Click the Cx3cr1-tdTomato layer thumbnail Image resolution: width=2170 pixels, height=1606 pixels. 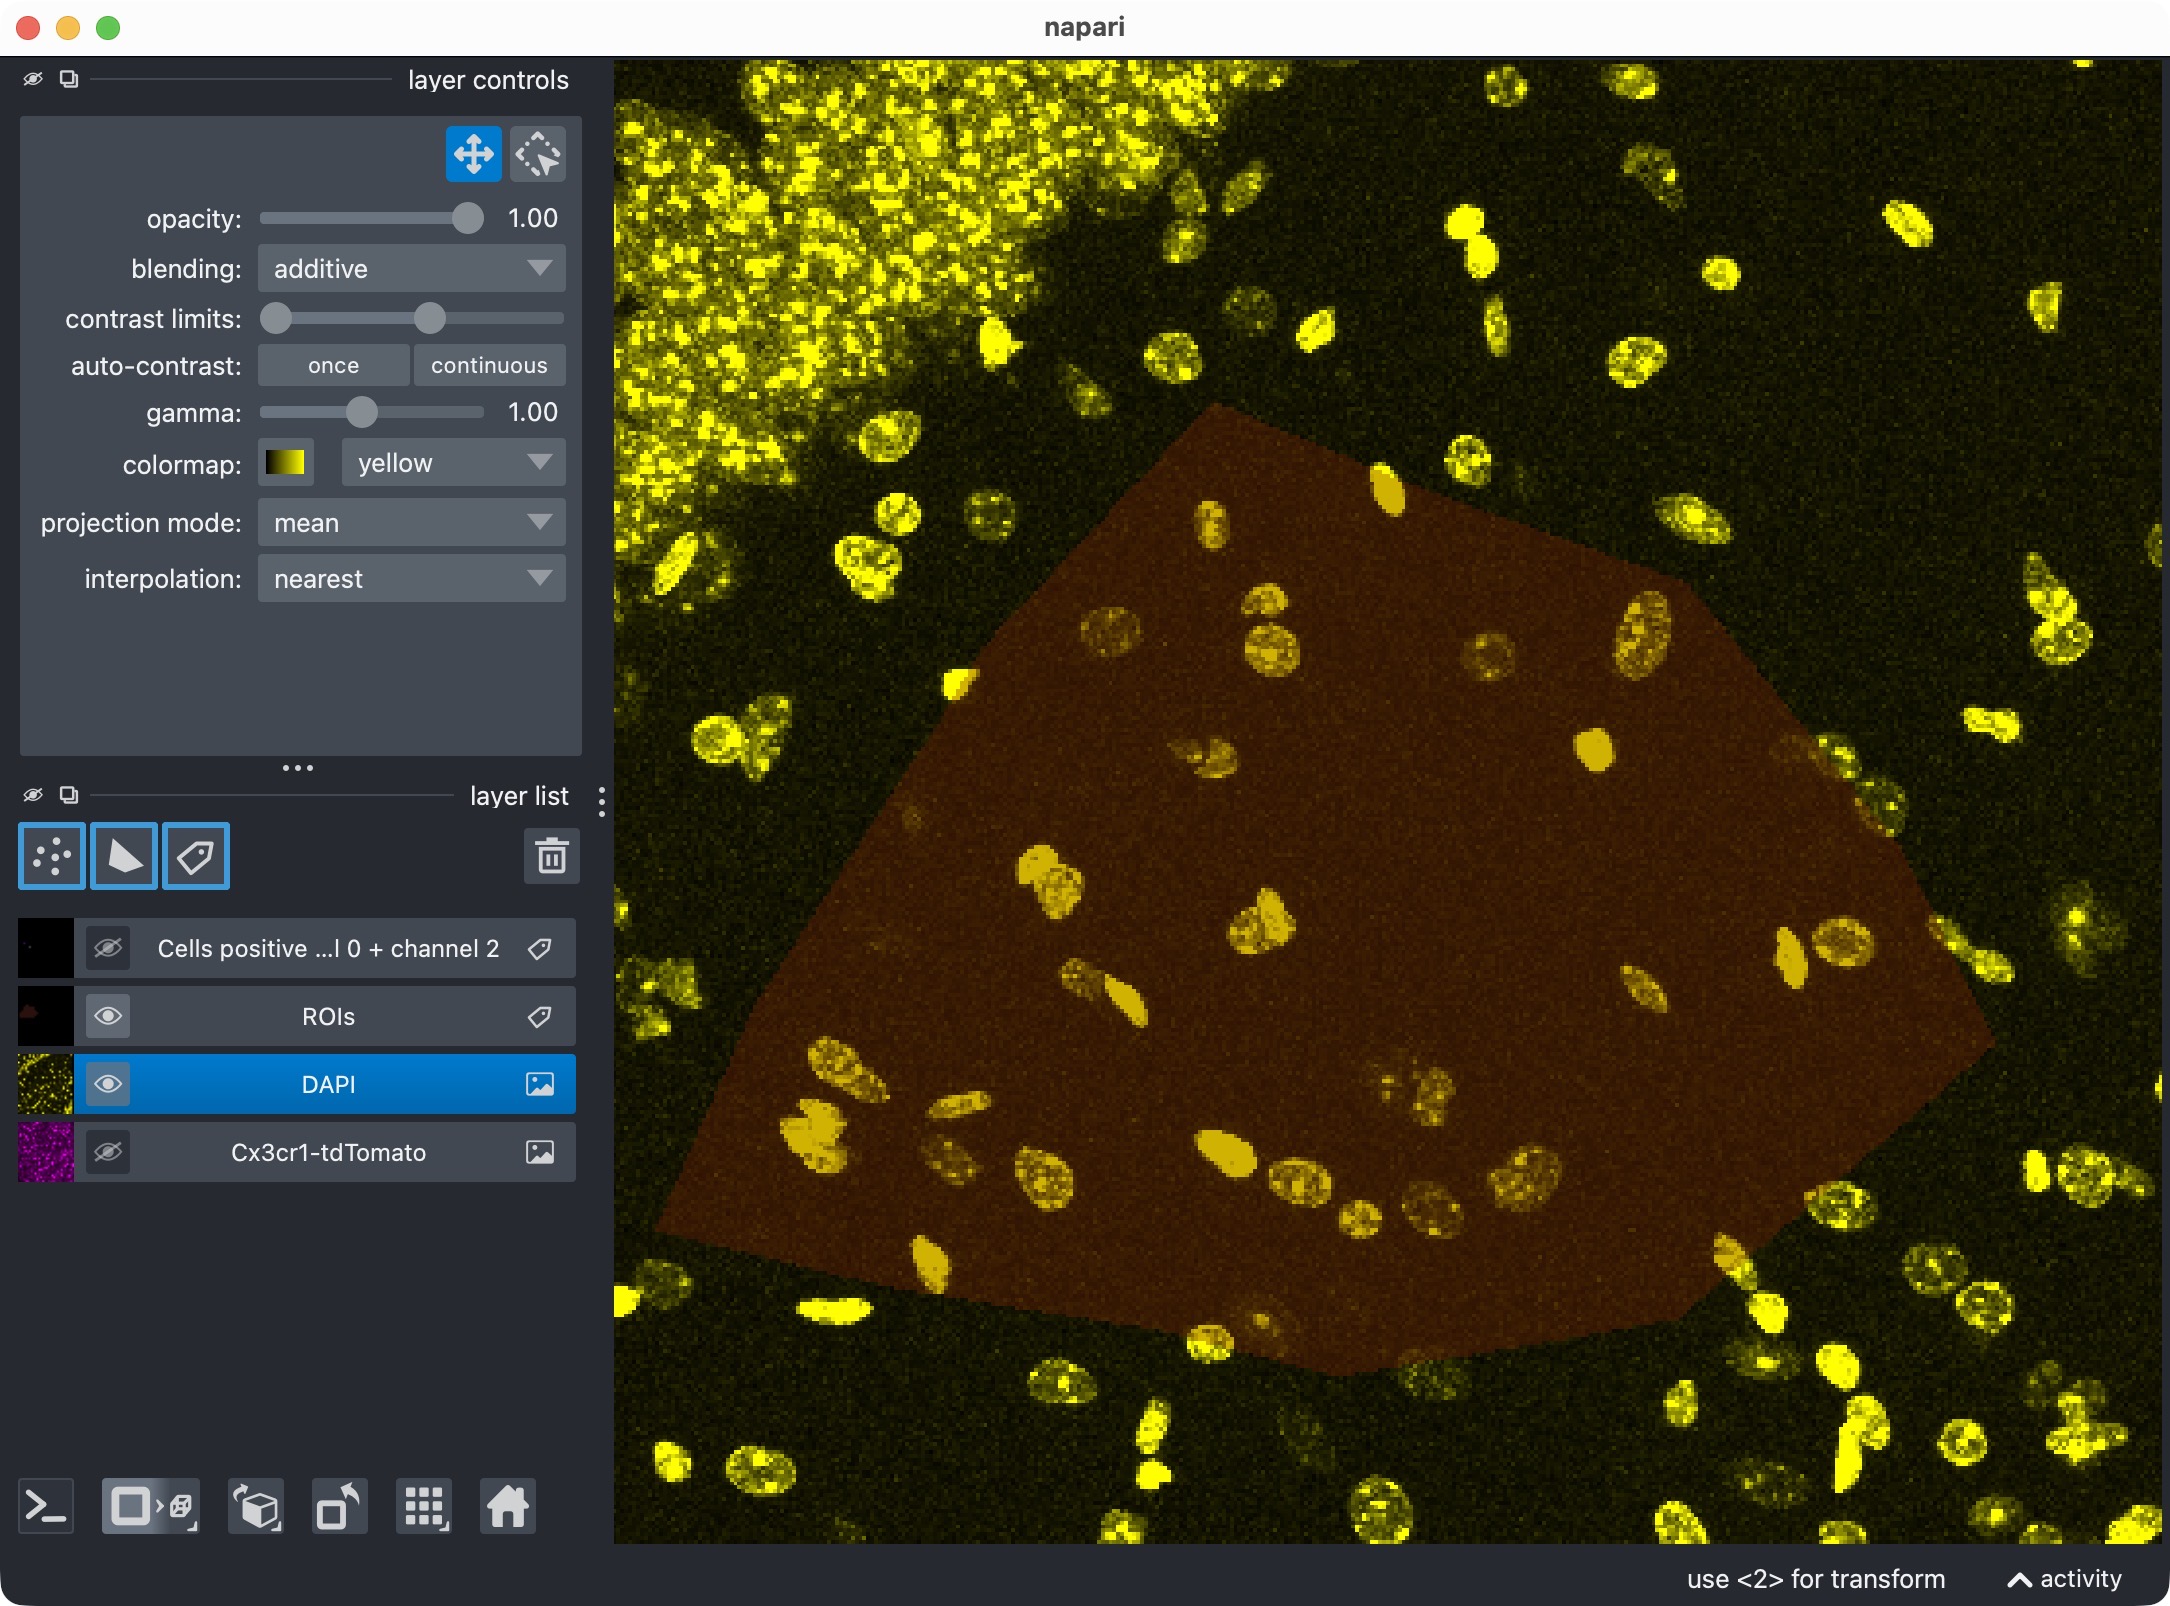tap(46, 1152)
